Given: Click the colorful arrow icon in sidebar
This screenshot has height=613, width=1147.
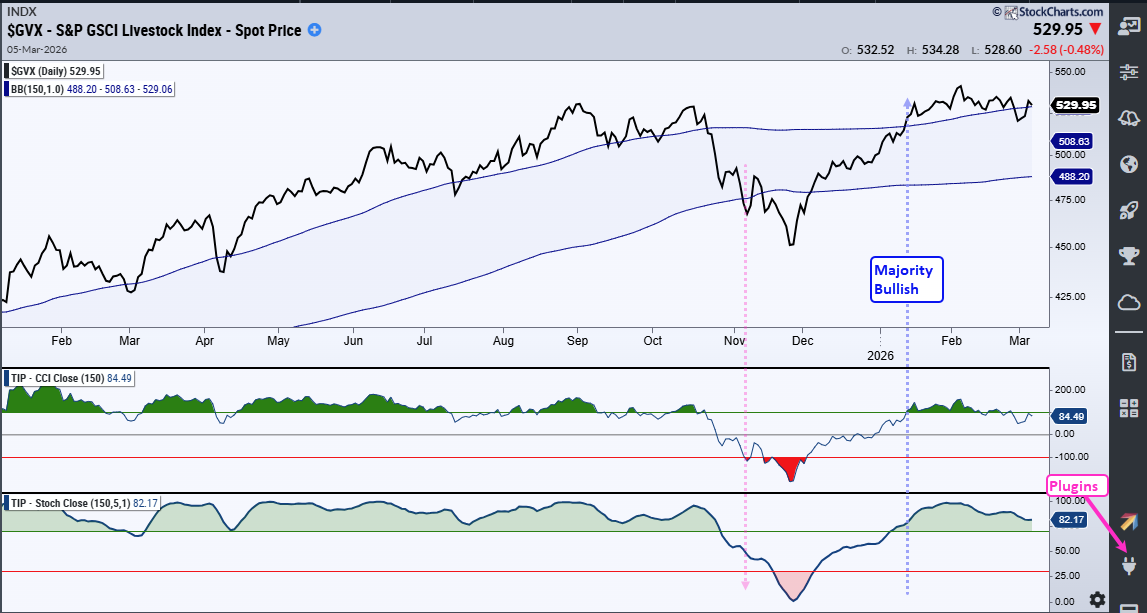Looking at the screenshot, I should coord(1129,521).
